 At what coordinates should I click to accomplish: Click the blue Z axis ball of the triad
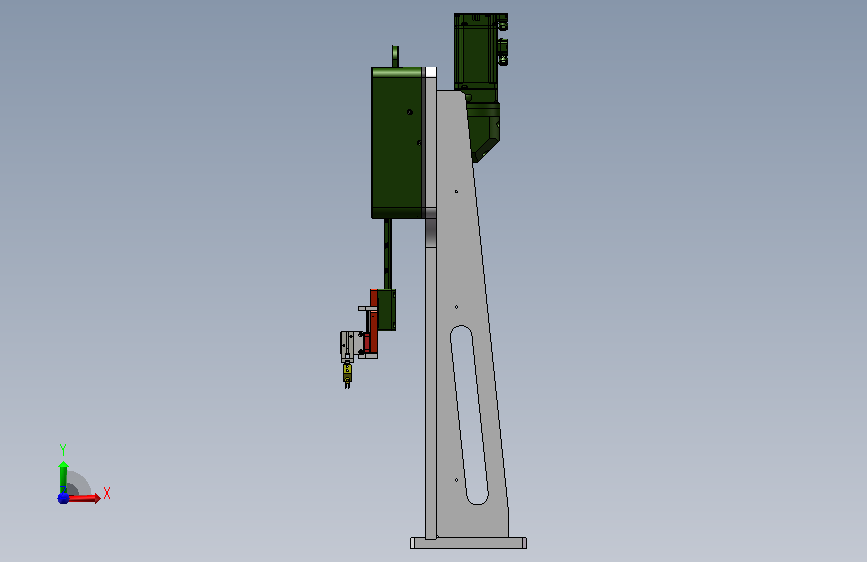pyautogui.click(x=63, y=498)
